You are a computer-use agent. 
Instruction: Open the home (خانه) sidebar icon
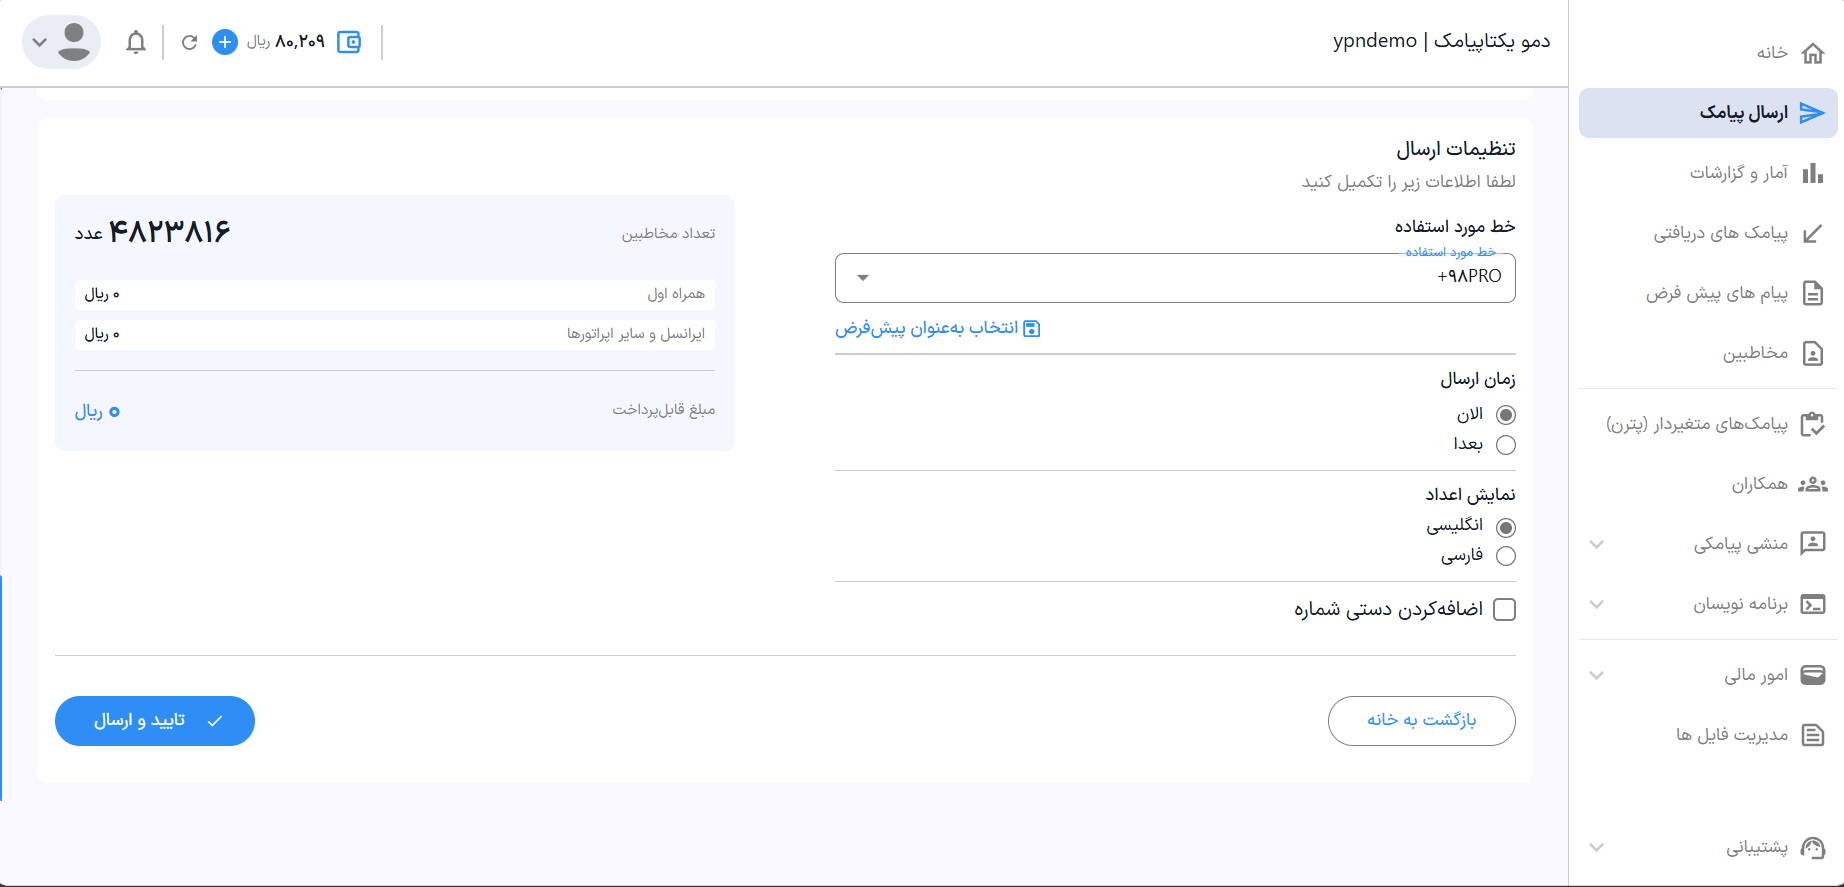(x=1812, y=53)
